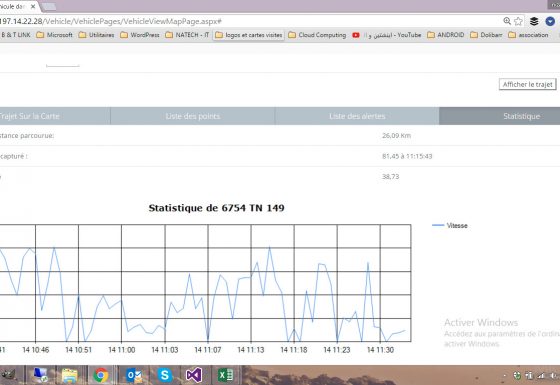Open the Cloud Computing bookmarks folder
This screenshot has width=560, height=385.
317,35
